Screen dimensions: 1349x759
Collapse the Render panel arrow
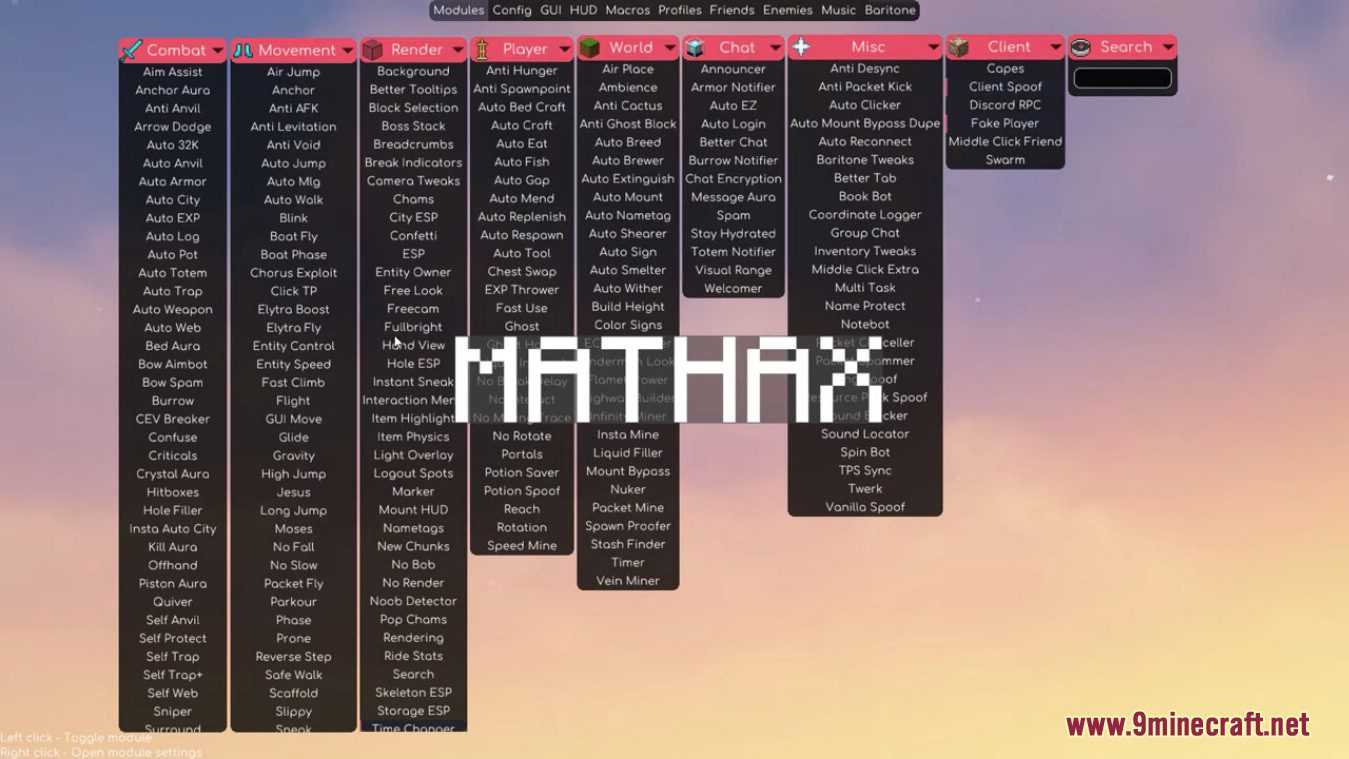(456, 50)
